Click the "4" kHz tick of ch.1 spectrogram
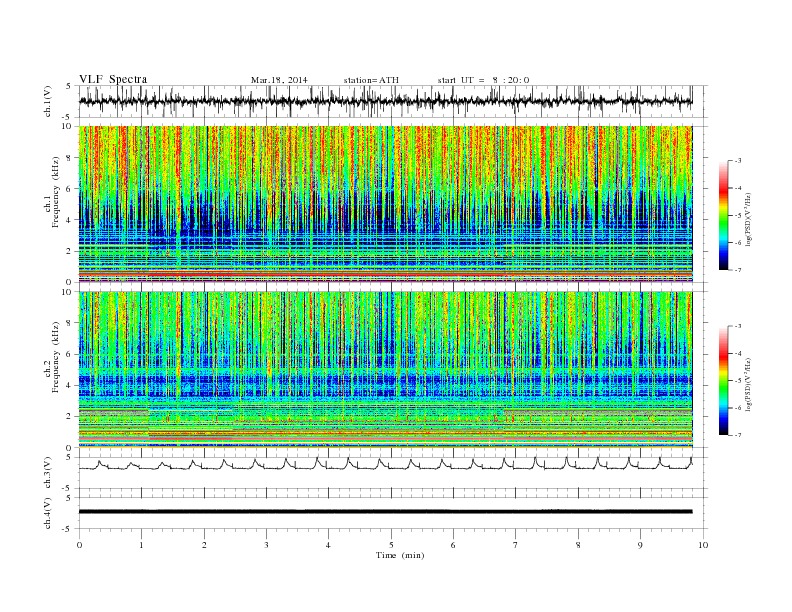 click(69, 220)
